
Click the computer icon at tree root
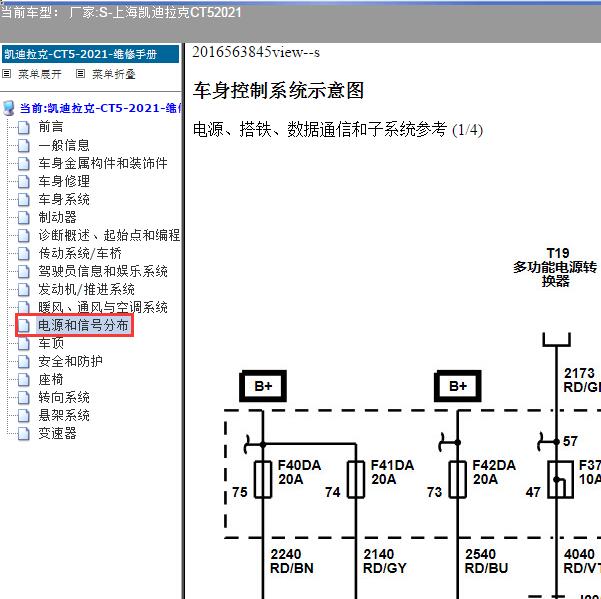coord(8,108)
